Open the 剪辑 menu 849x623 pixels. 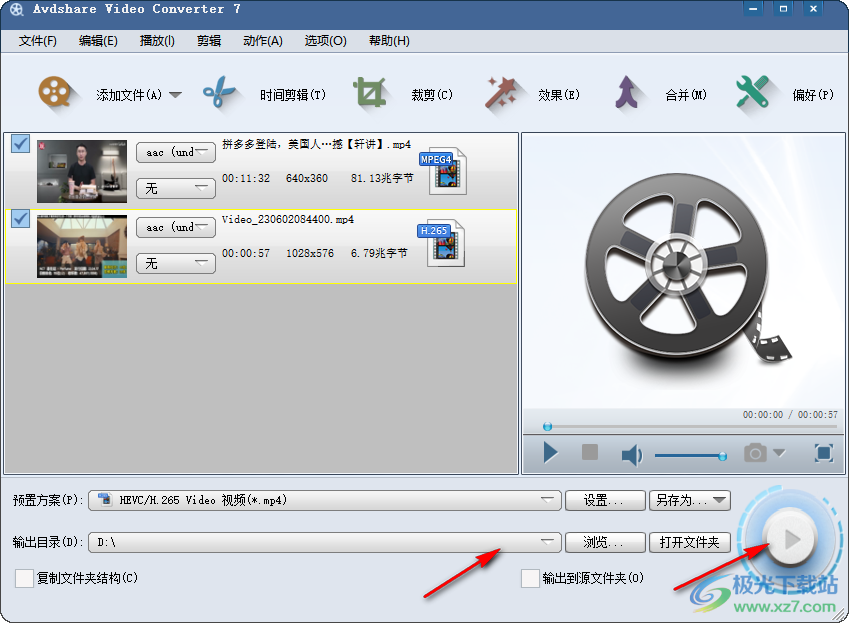(209, 41)
